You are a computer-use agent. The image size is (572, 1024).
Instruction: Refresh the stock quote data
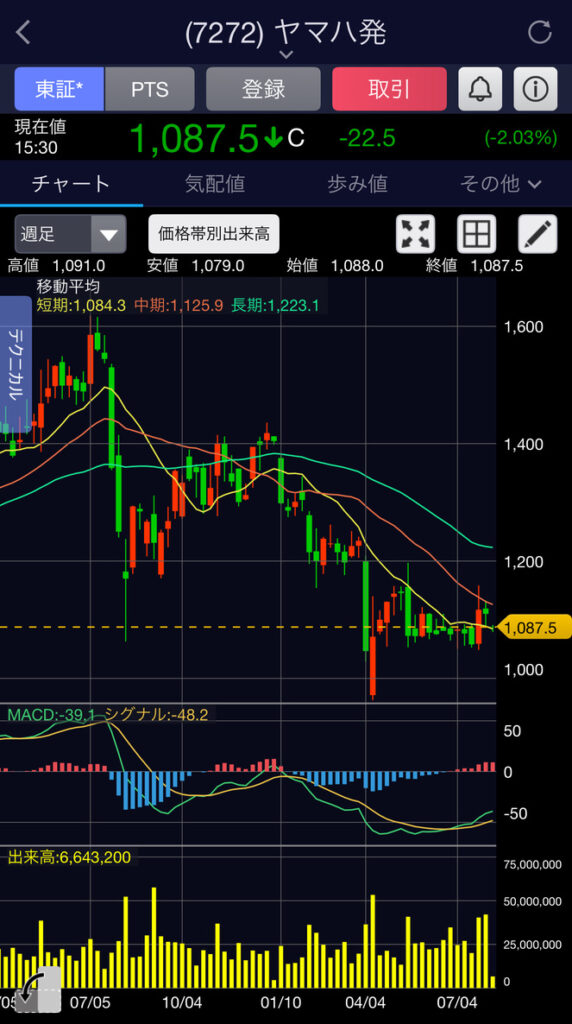[x=539, y=33]
